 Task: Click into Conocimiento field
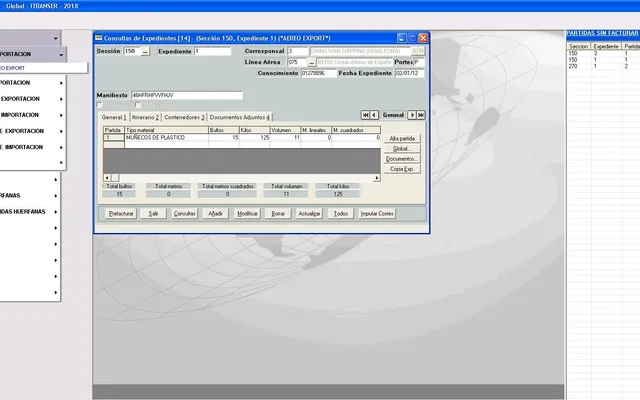click(x=319, y=73)
